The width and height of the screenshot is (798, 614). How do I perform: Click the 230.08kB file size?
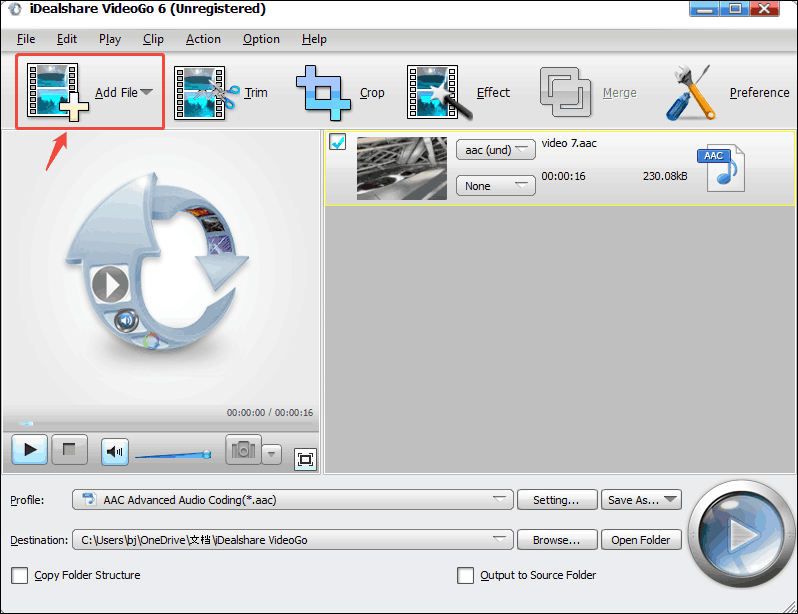[x=665, y=176]
